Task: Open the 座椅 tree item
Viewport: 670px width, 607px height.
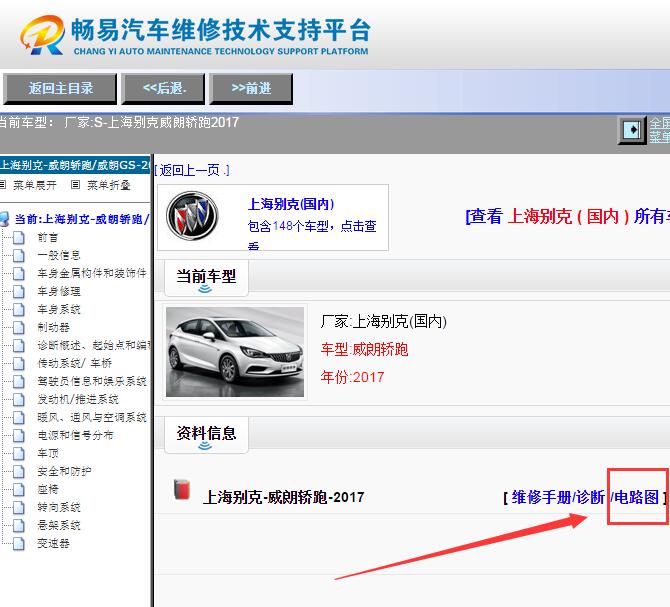Action: pos(47,489)
